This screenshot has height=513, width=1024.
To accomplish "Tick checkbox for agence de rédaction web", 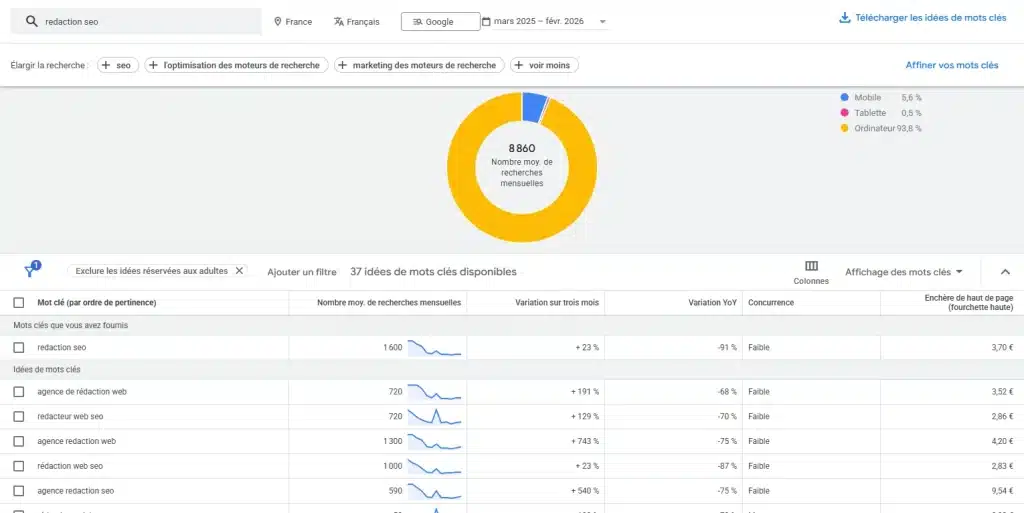I will pyautogui.click(x=19, y=392).
